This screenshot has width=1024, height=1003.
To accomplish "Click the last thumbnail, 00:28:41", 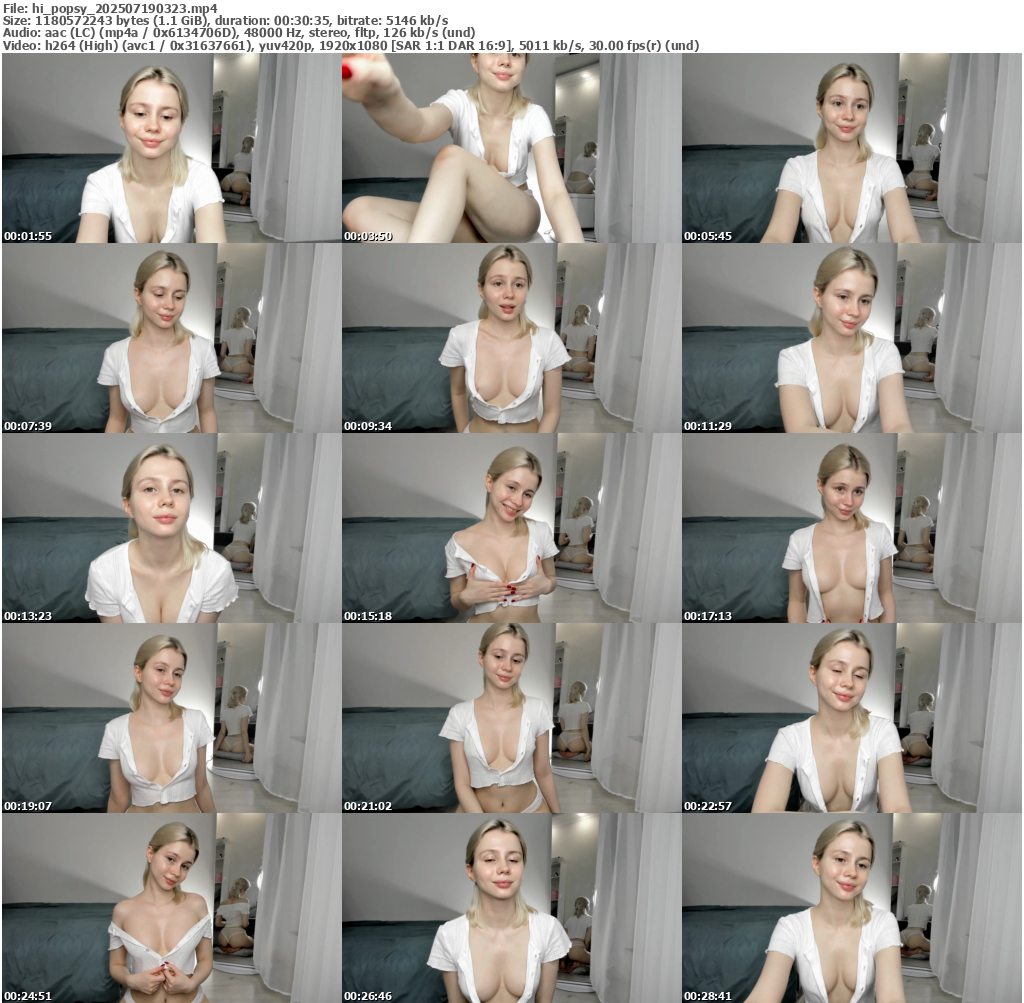I will click(851, 908).
